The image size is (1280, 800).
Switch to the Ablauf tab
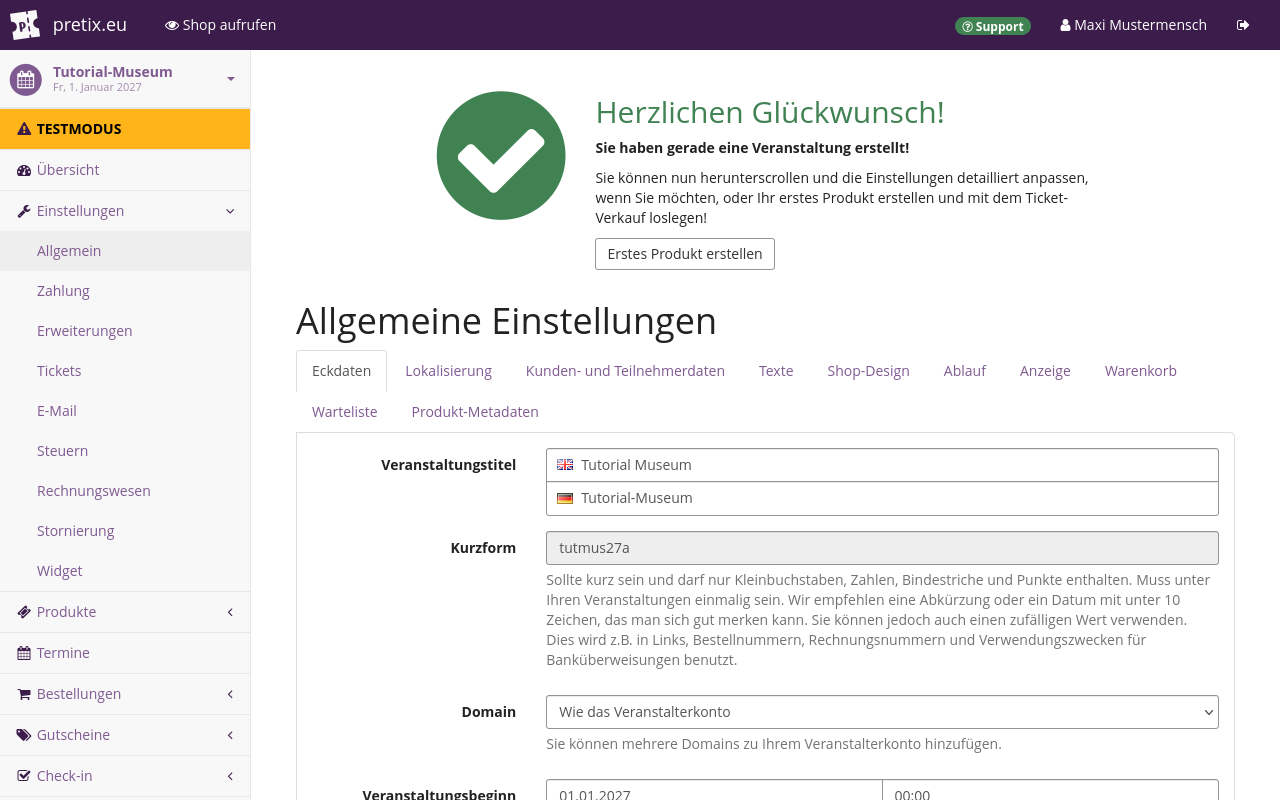(x=965, y=371)
